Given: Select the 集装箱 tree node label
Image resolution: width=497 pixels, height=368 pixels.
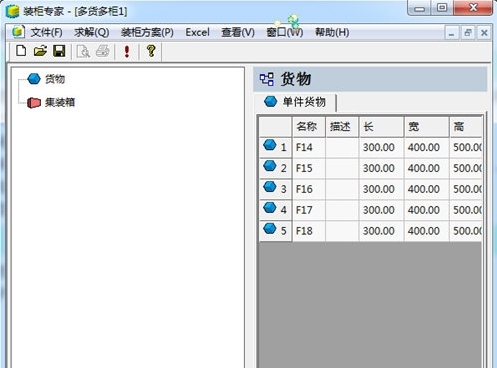Looking at the screenshot, I should click(x=60, y=102).
